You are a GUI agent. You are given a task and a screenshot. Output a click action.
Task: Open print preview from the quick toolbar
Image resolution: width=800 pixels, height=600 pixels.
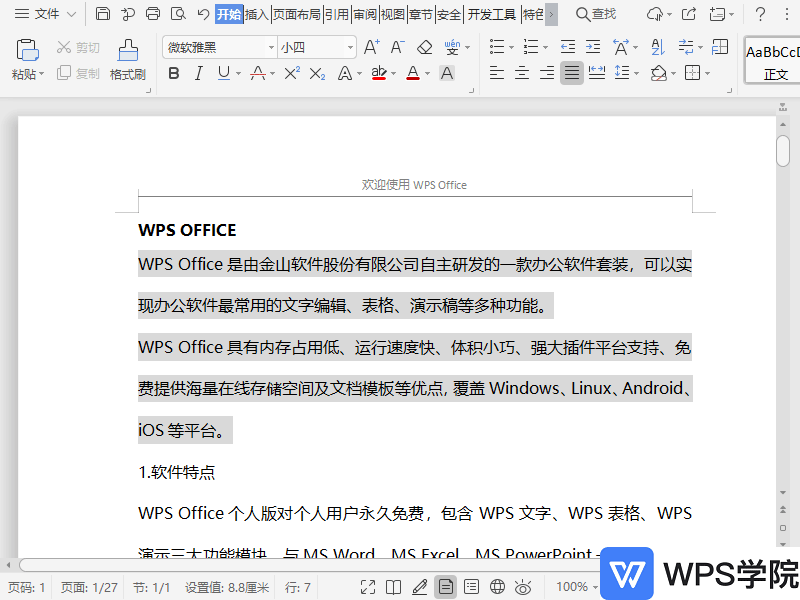pos(178,14)
